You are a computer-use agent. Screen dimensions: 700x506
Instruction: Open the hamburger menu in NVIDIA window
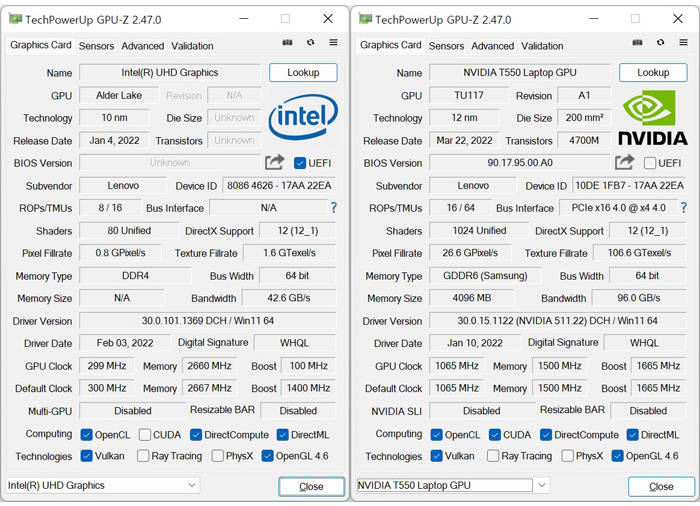pos(683,42)
